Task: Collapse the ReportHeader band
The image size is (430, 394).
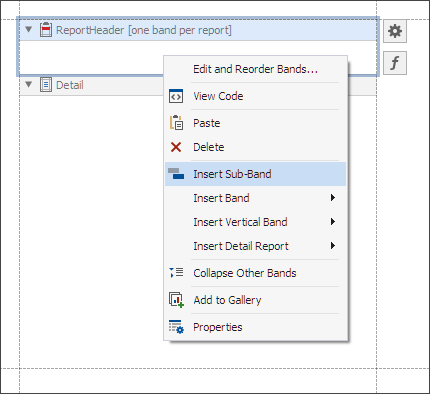Action: tap(29, 30)
